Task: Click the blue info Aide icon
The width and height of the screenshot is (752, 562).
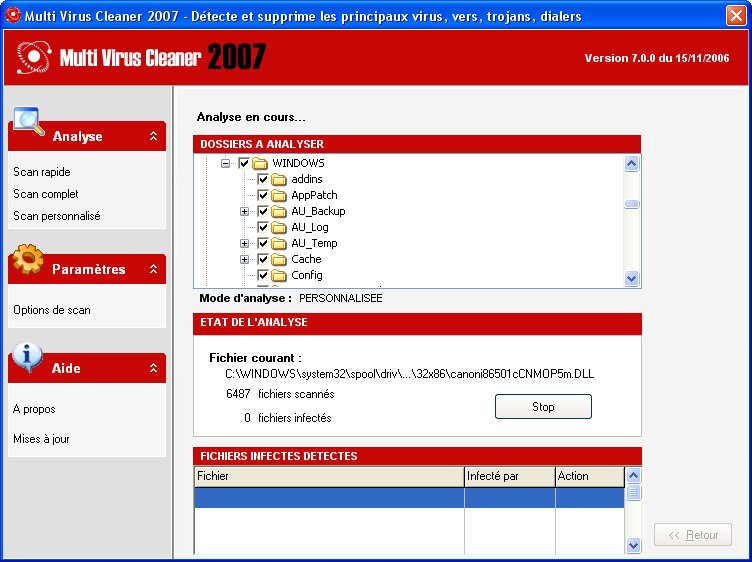Action: click(27, 357)
